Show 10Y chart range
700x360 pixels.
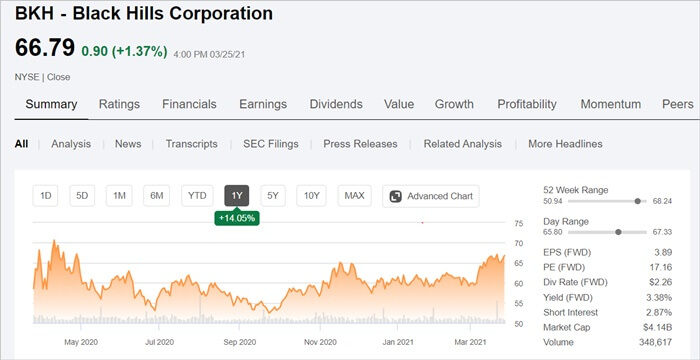tap(311, 196)
